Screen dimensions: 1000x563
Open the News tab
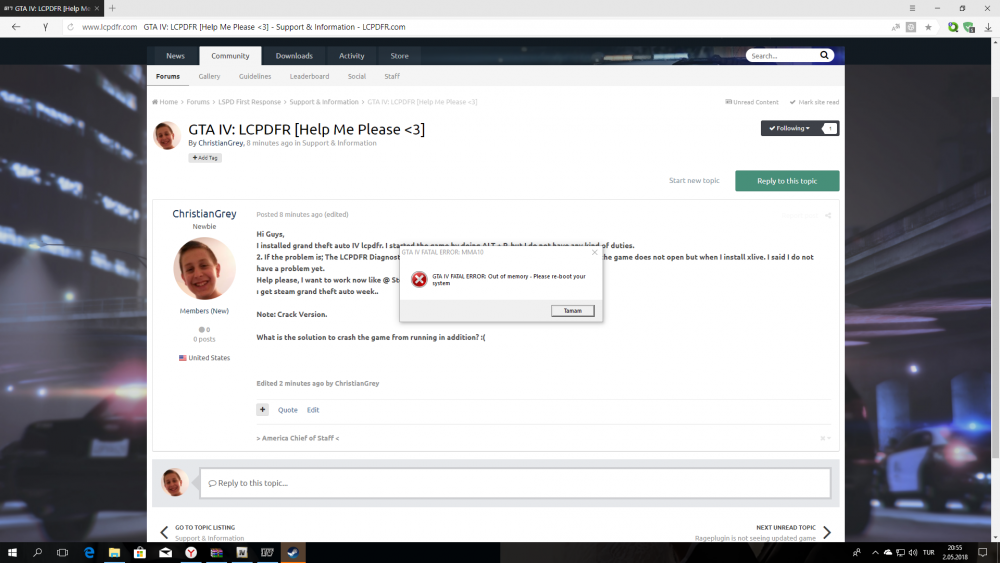[x=175, y=56]
